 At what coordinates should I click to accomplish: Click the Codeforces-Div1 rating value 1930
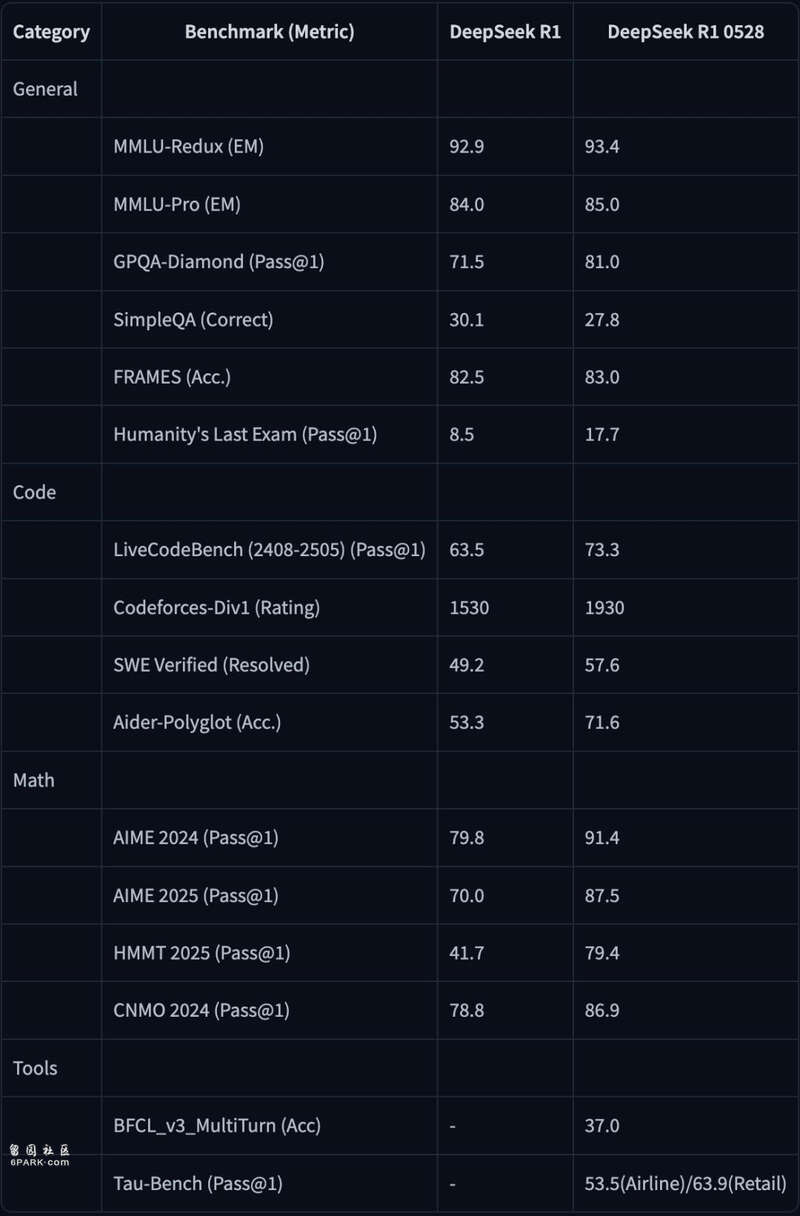point(604,607)
